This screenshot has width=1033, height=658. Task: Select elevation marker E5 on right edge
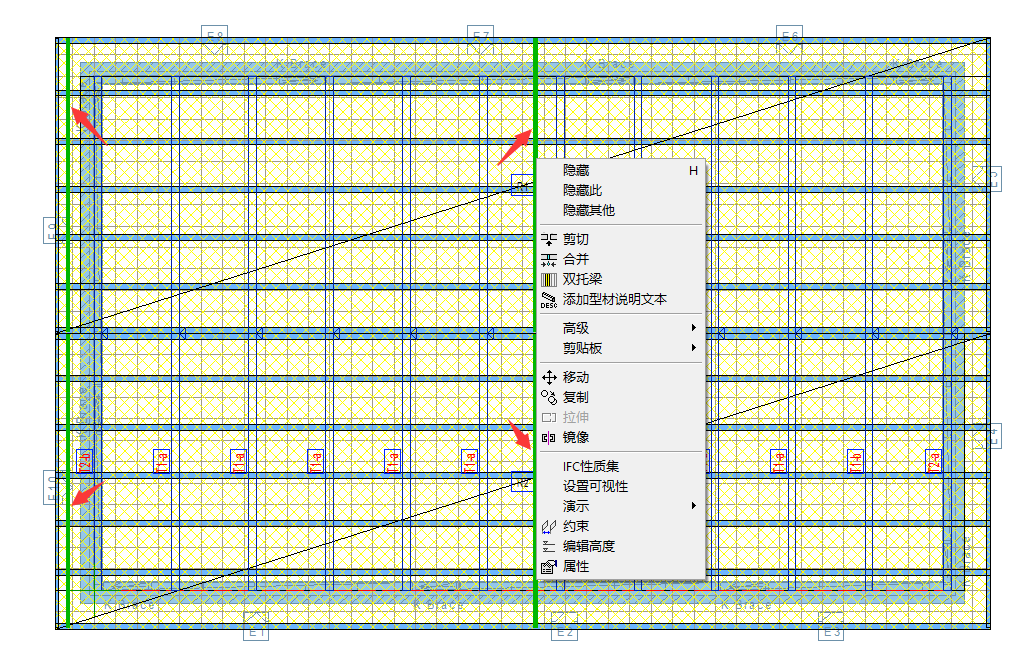point(987,178)
